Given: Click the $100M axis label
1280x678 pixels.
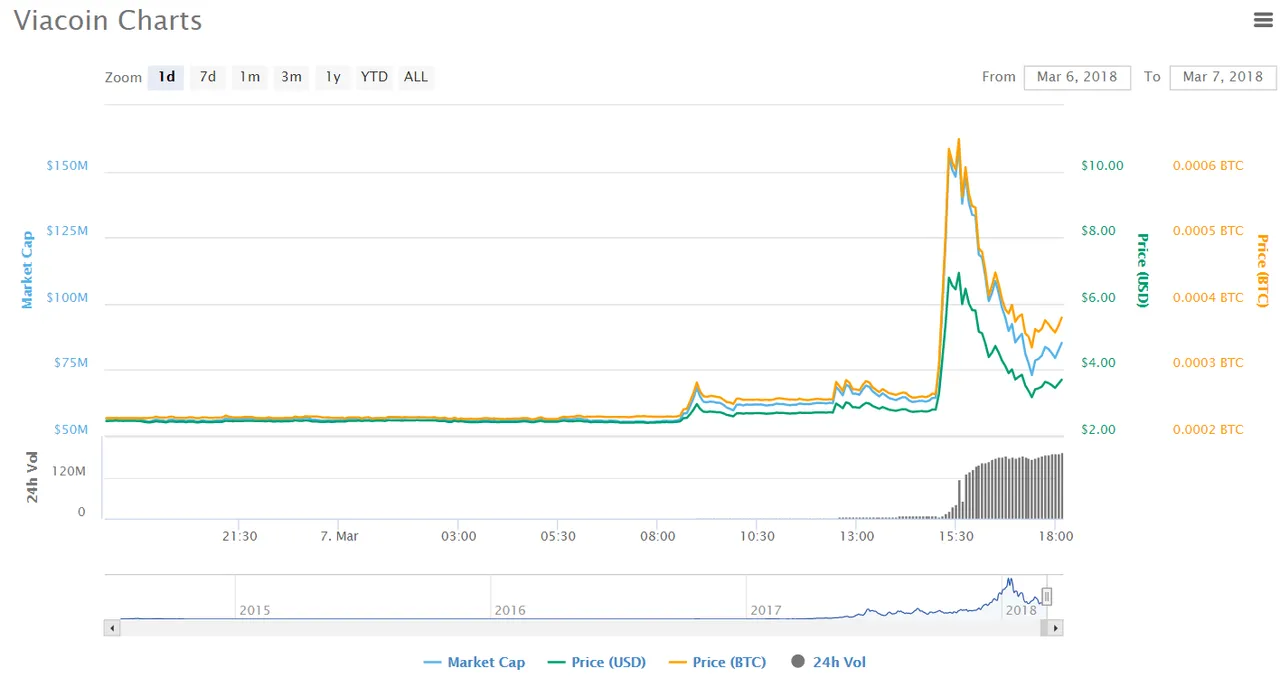Looking at the screenshot, I should coord(67,298).
